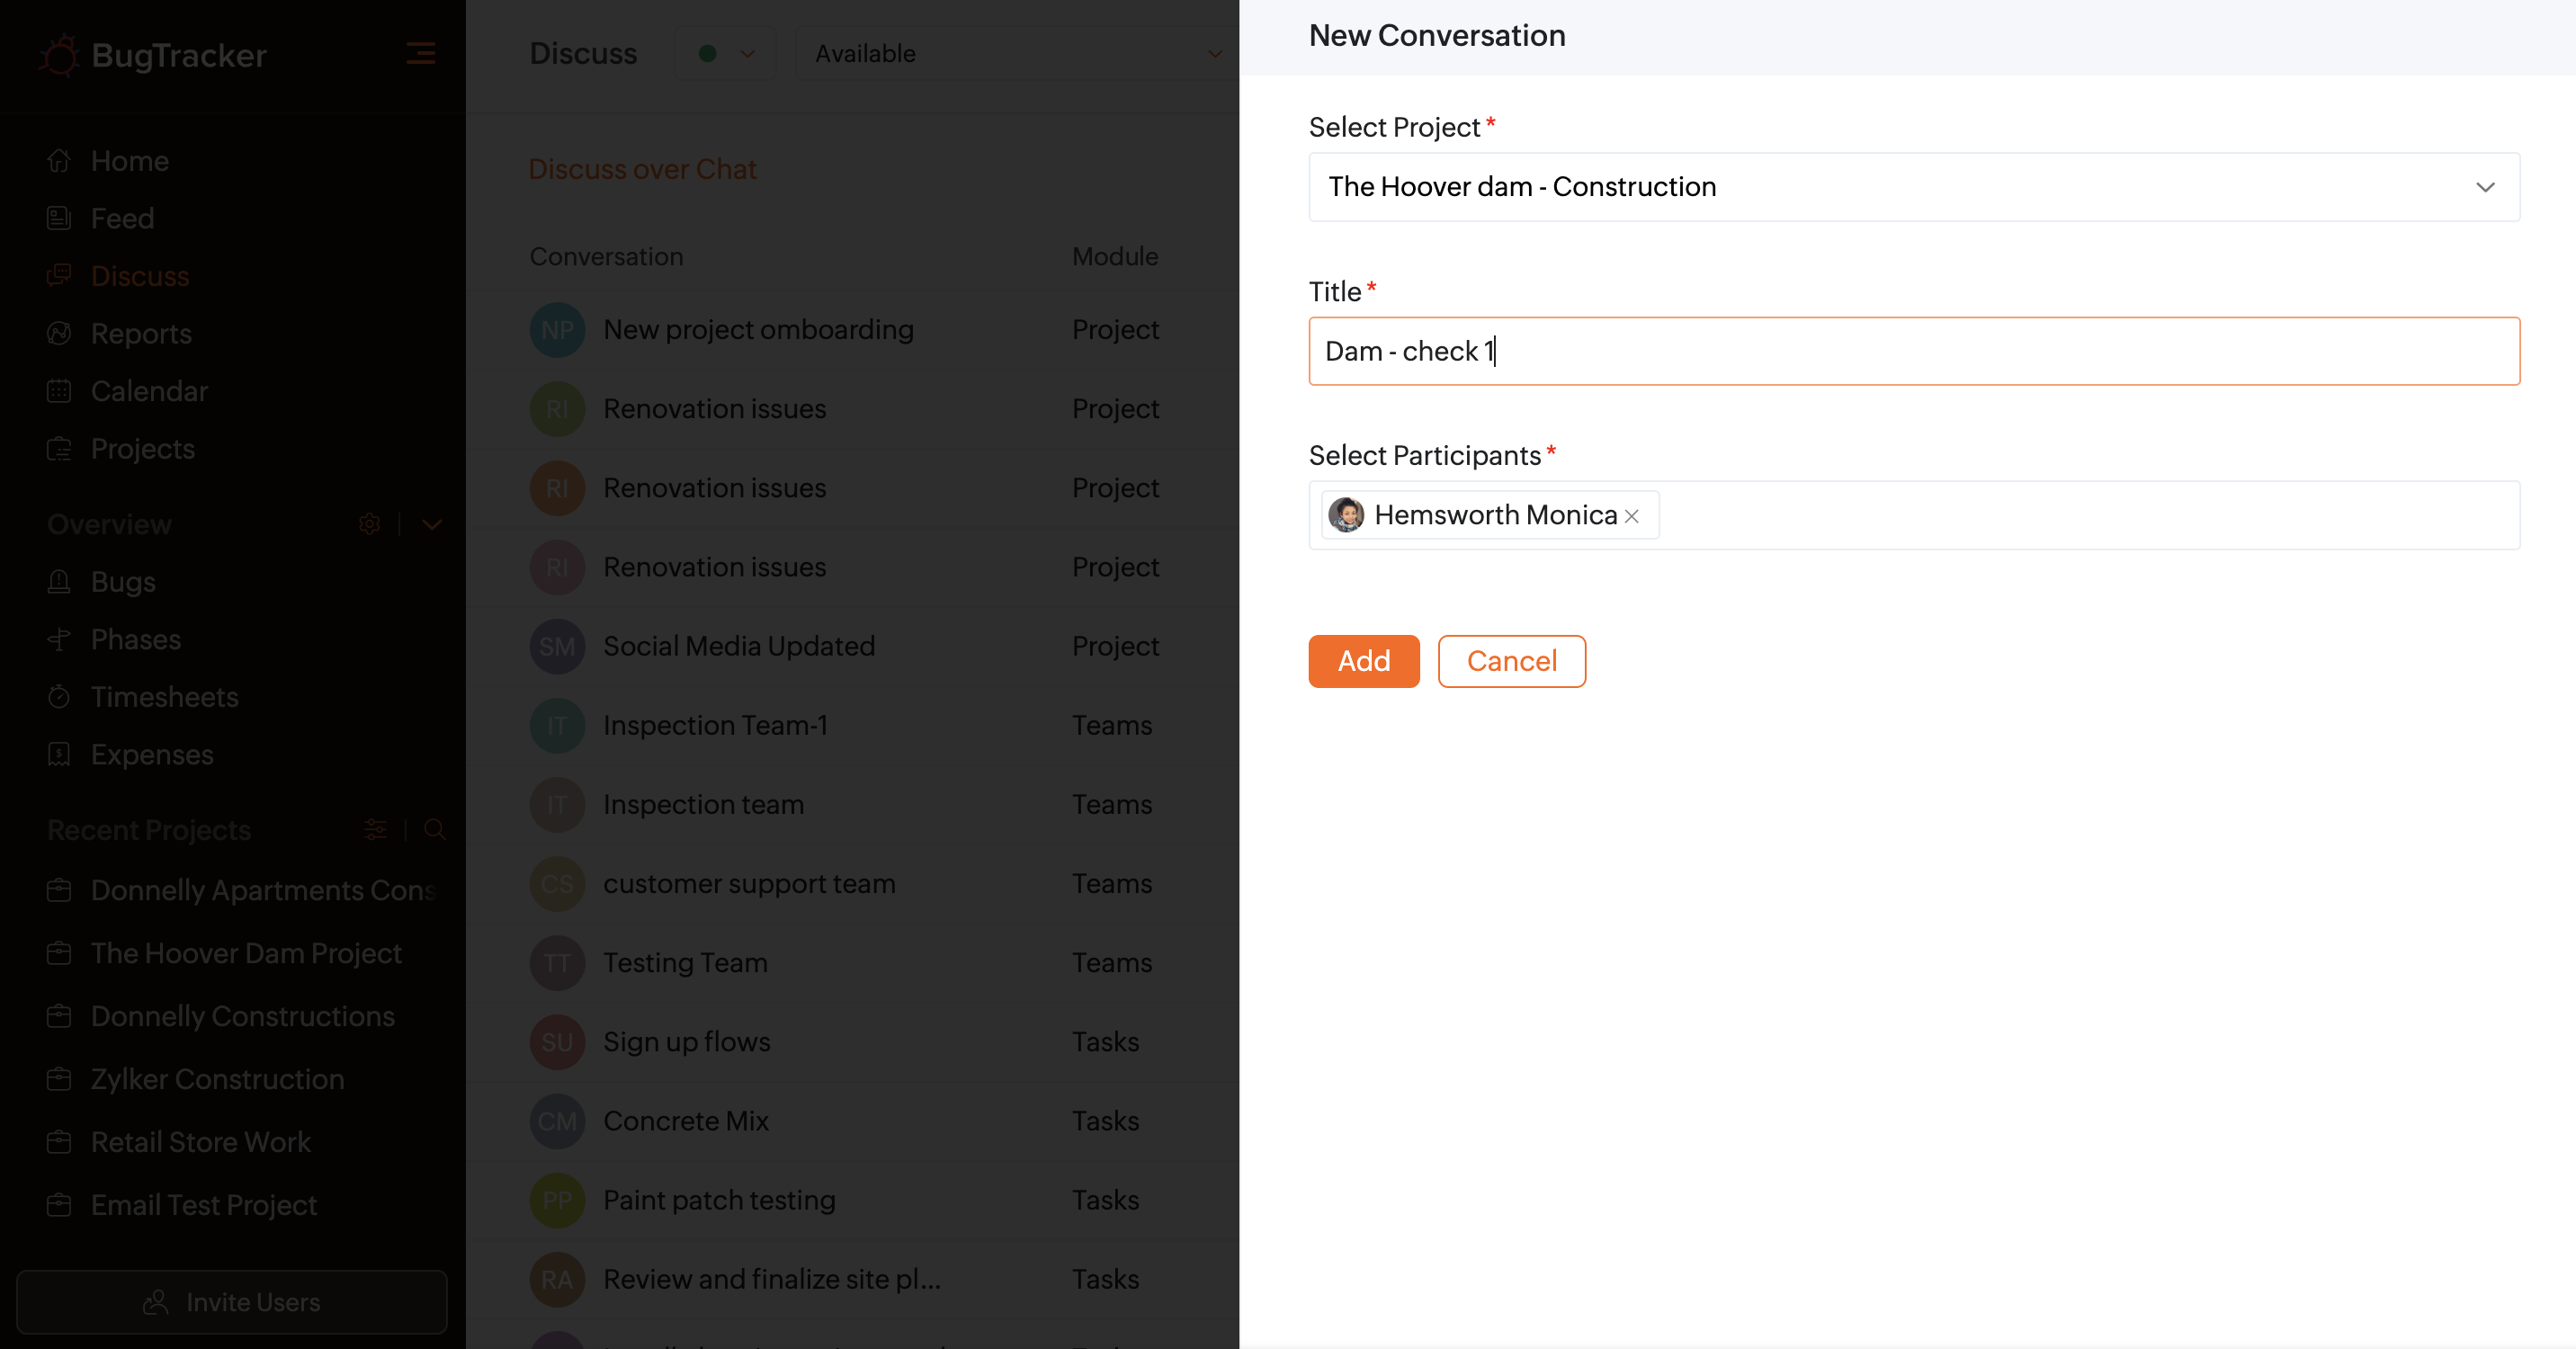Go to Reports in sidebar
The width and height of the screenshot is (2576, 1349).
tap(140, 334)
